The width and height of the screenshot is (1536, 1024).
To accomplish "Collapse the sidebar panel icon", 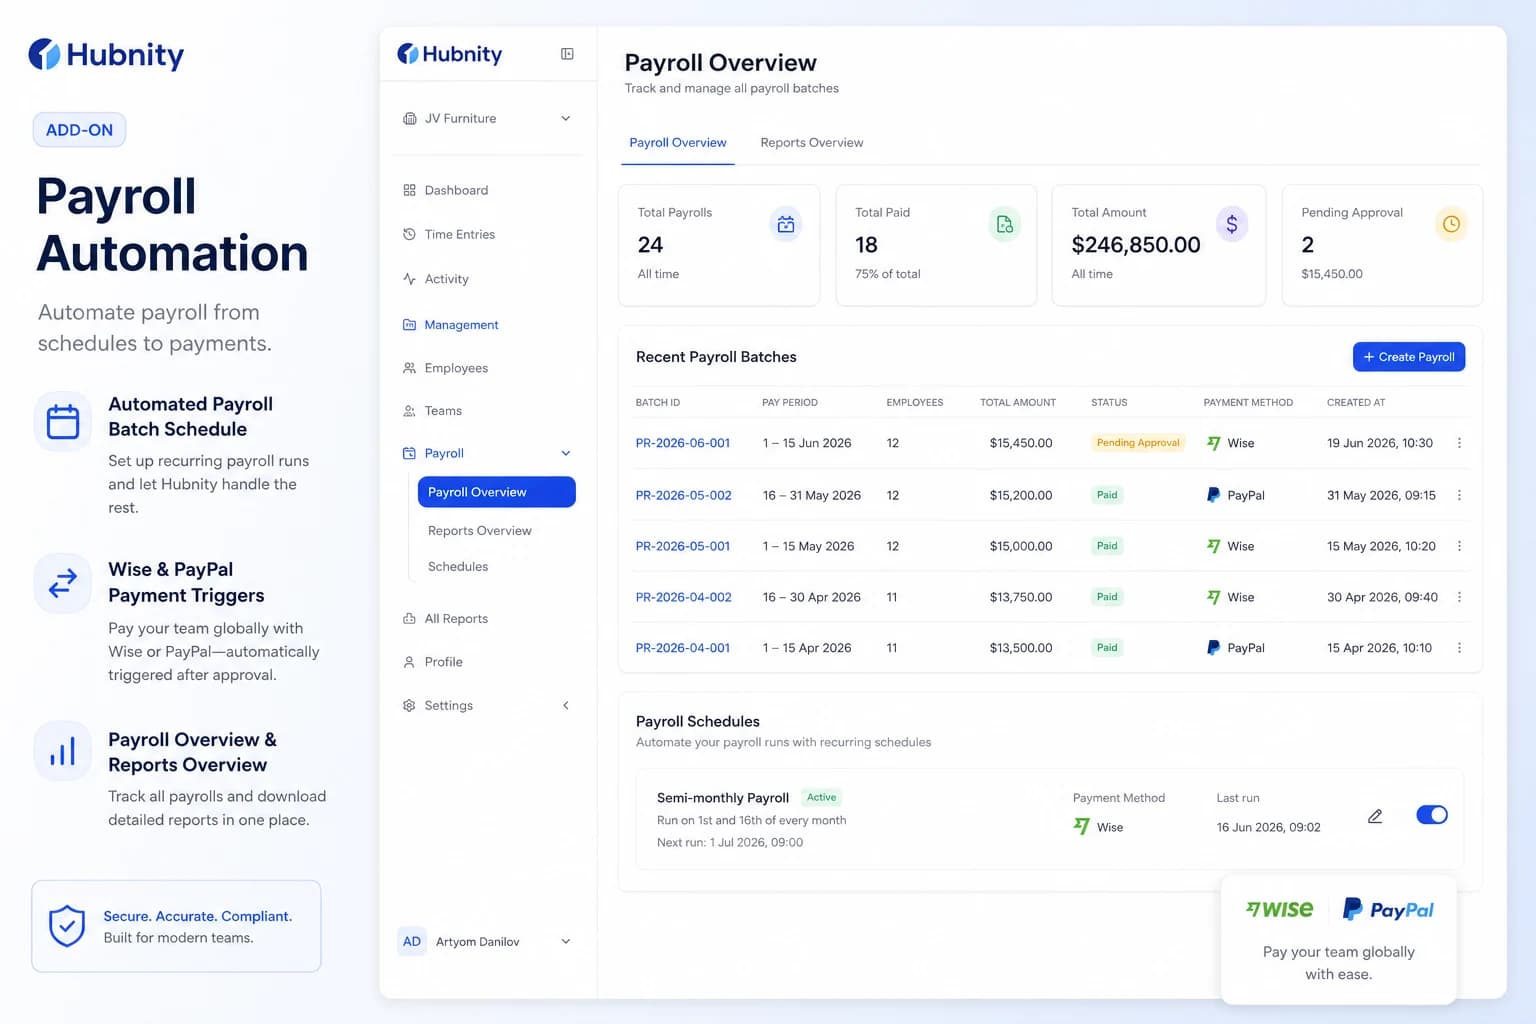I will [x=567, y=54].
